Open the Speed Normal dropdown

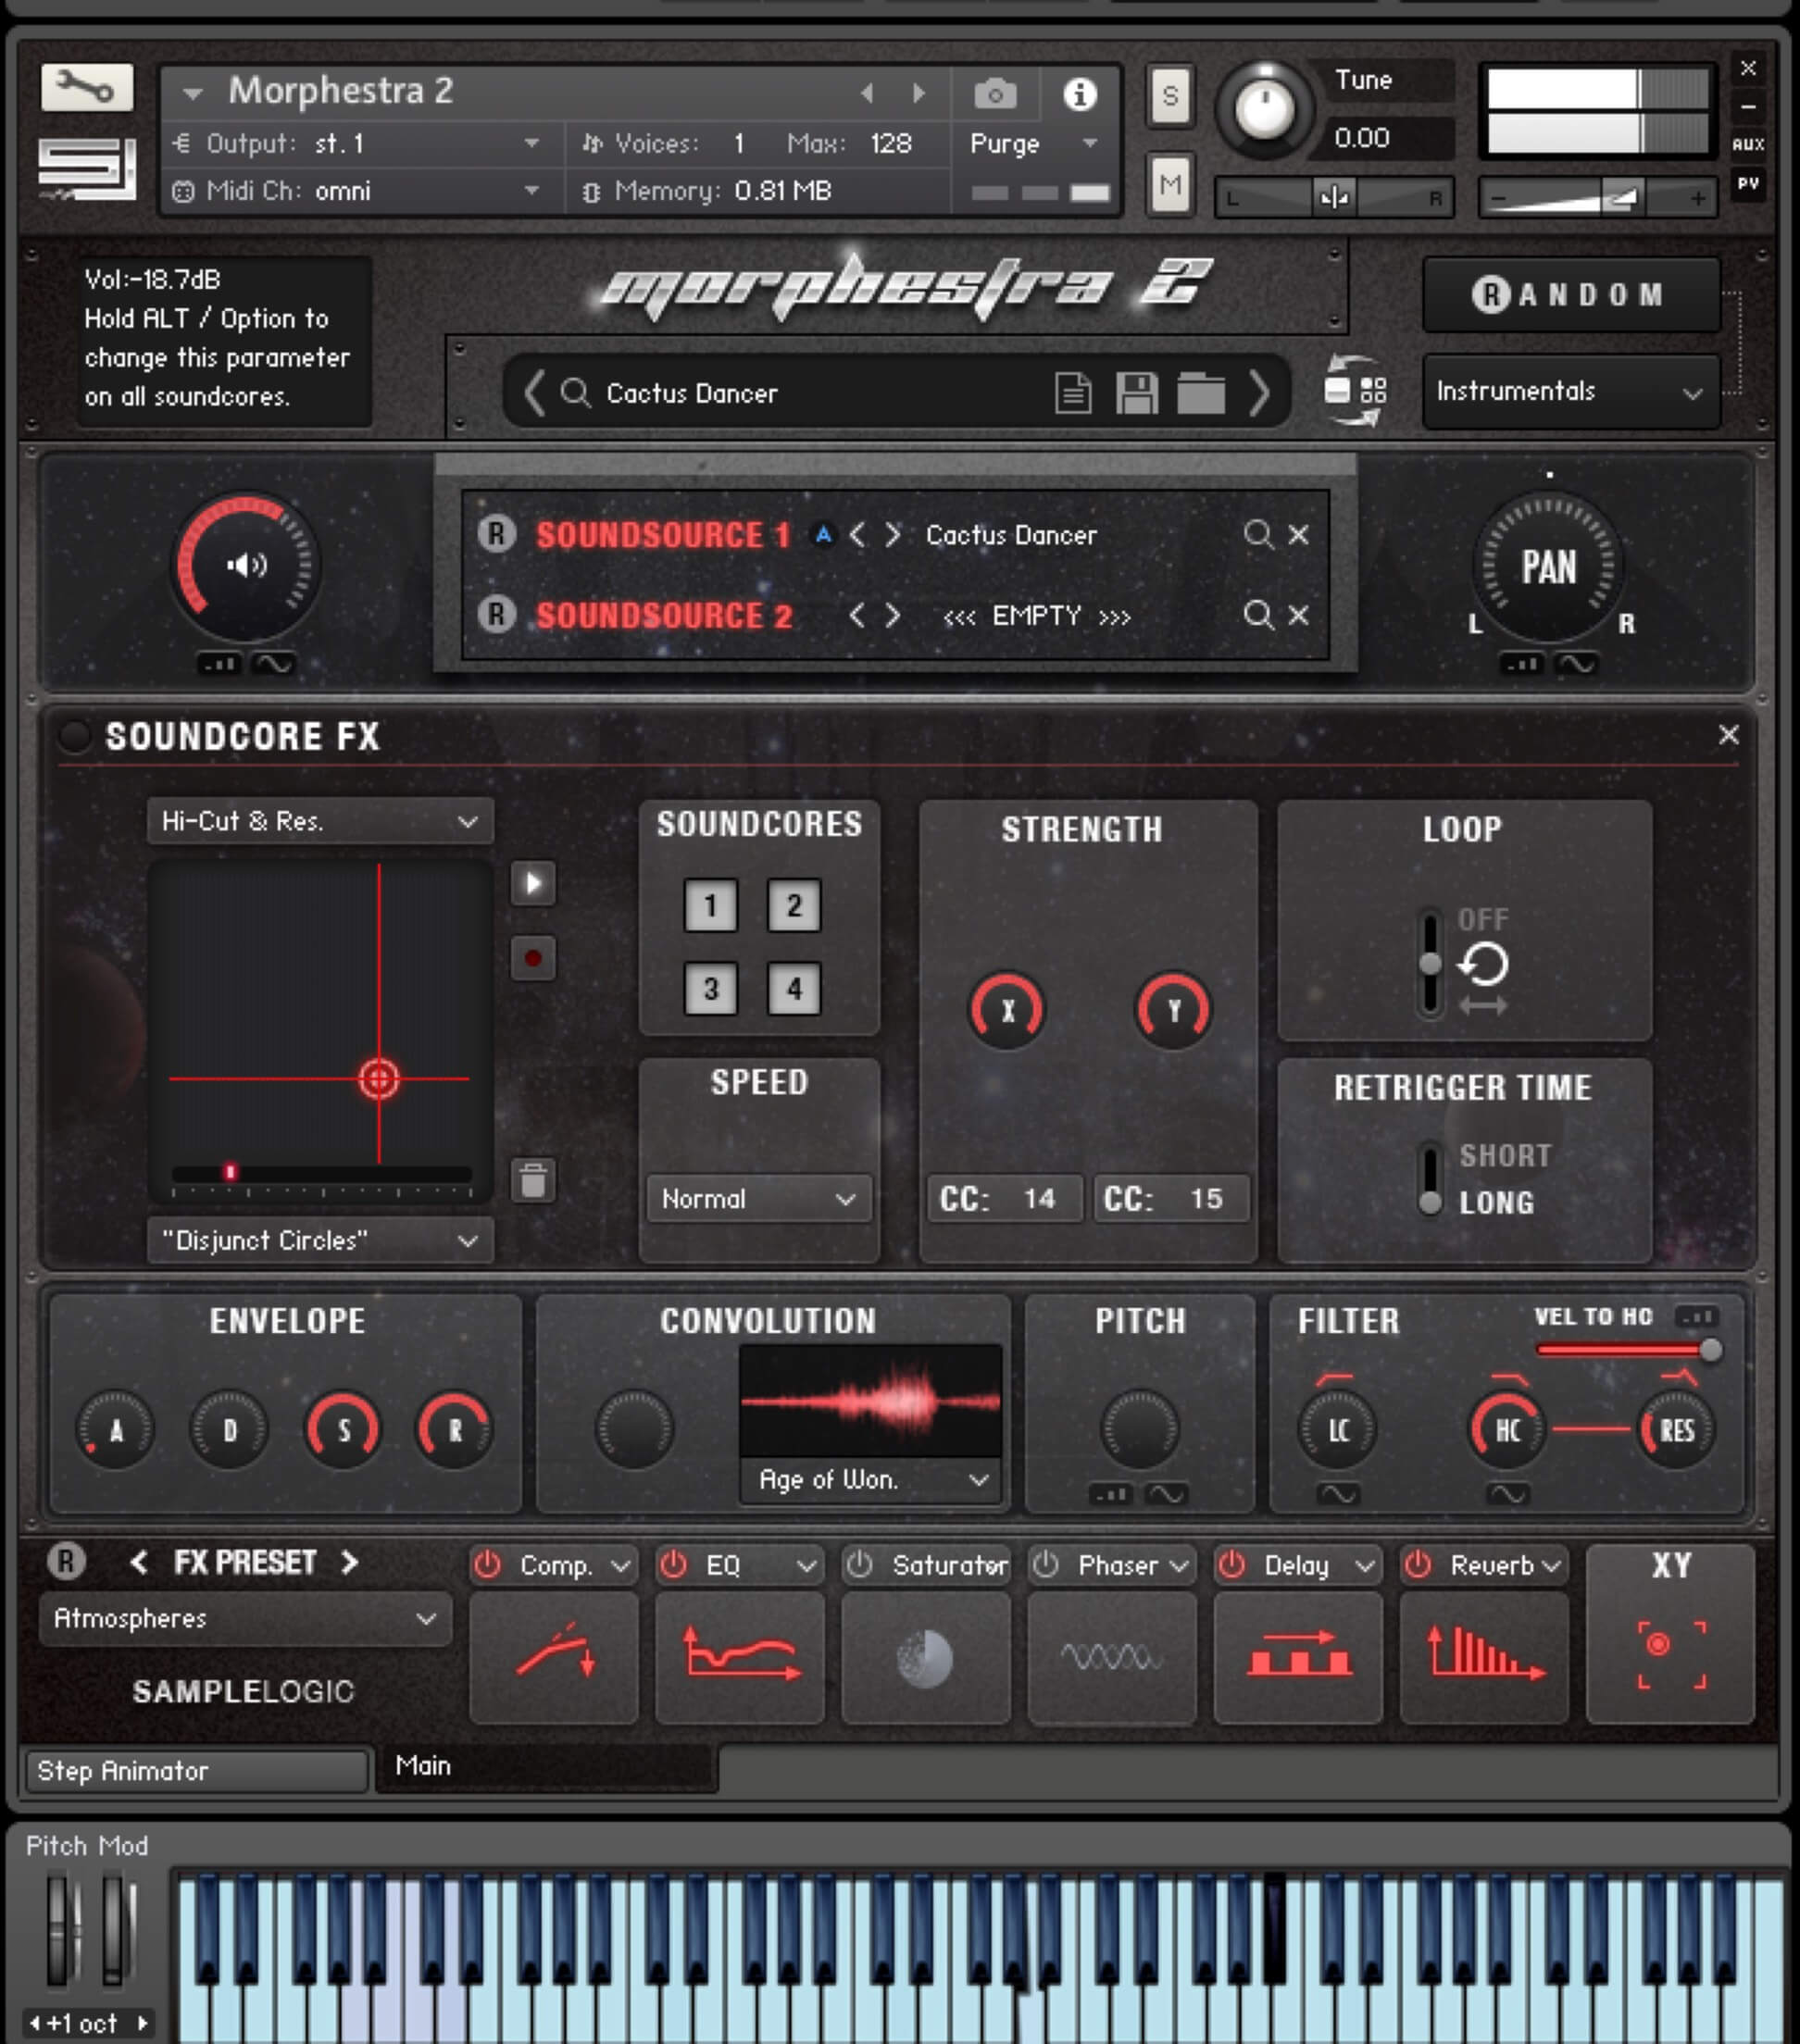pyautogui.click(x=758, y=1198)
